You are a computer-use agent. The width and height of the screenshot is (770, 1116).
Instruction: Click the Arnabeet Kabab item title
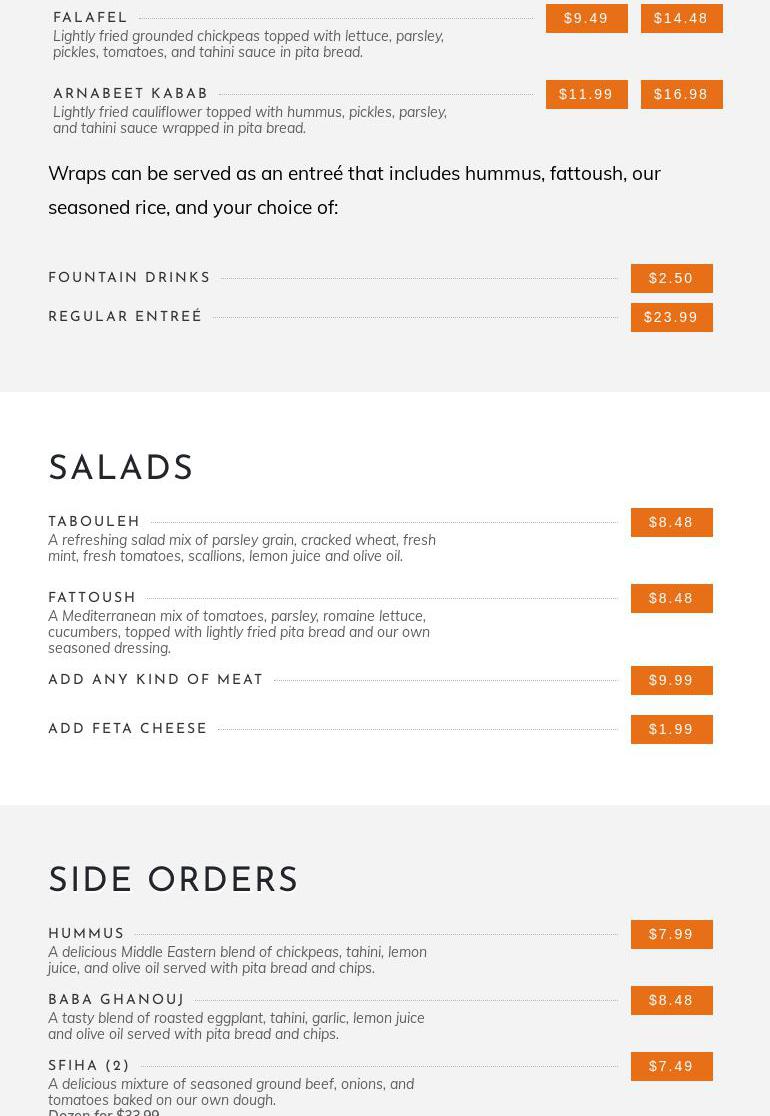pyautogui.click(x=131, y=94)
